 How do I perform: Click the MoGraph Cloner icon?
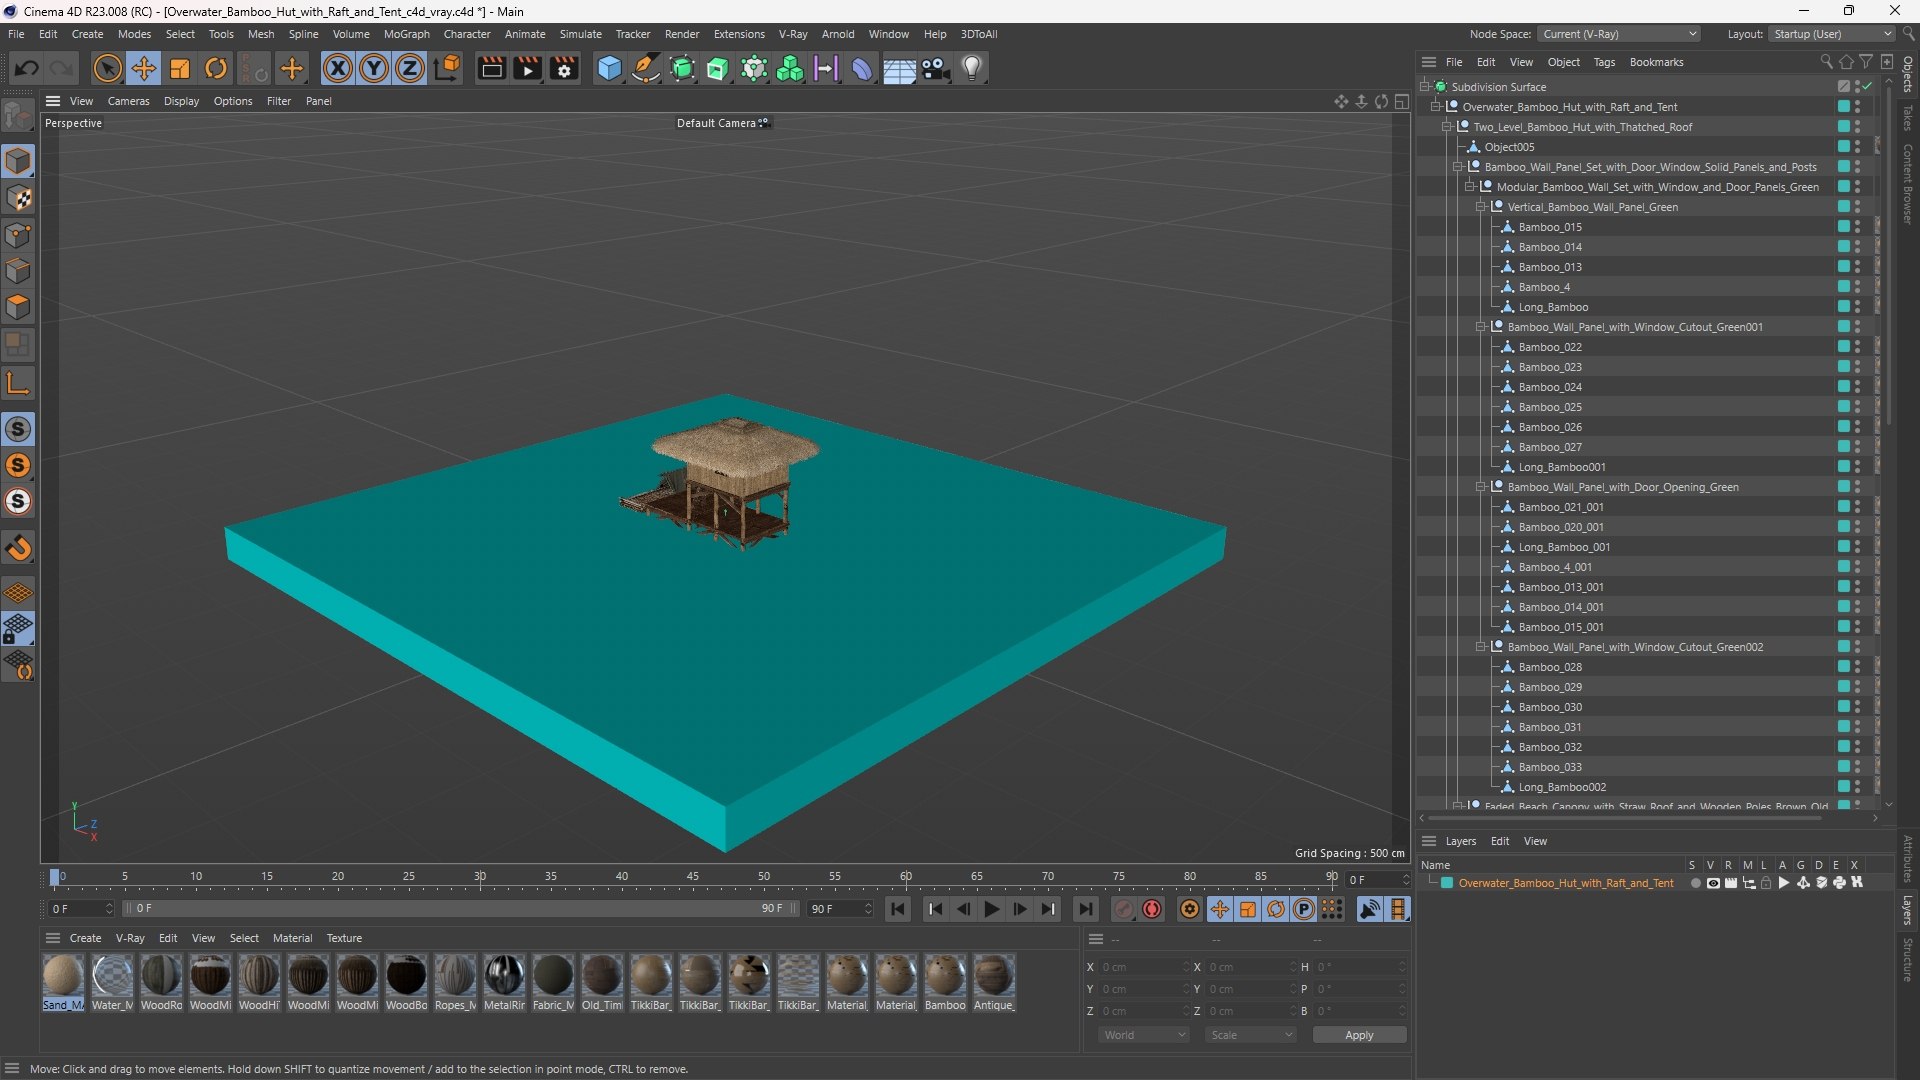[790, 68]
